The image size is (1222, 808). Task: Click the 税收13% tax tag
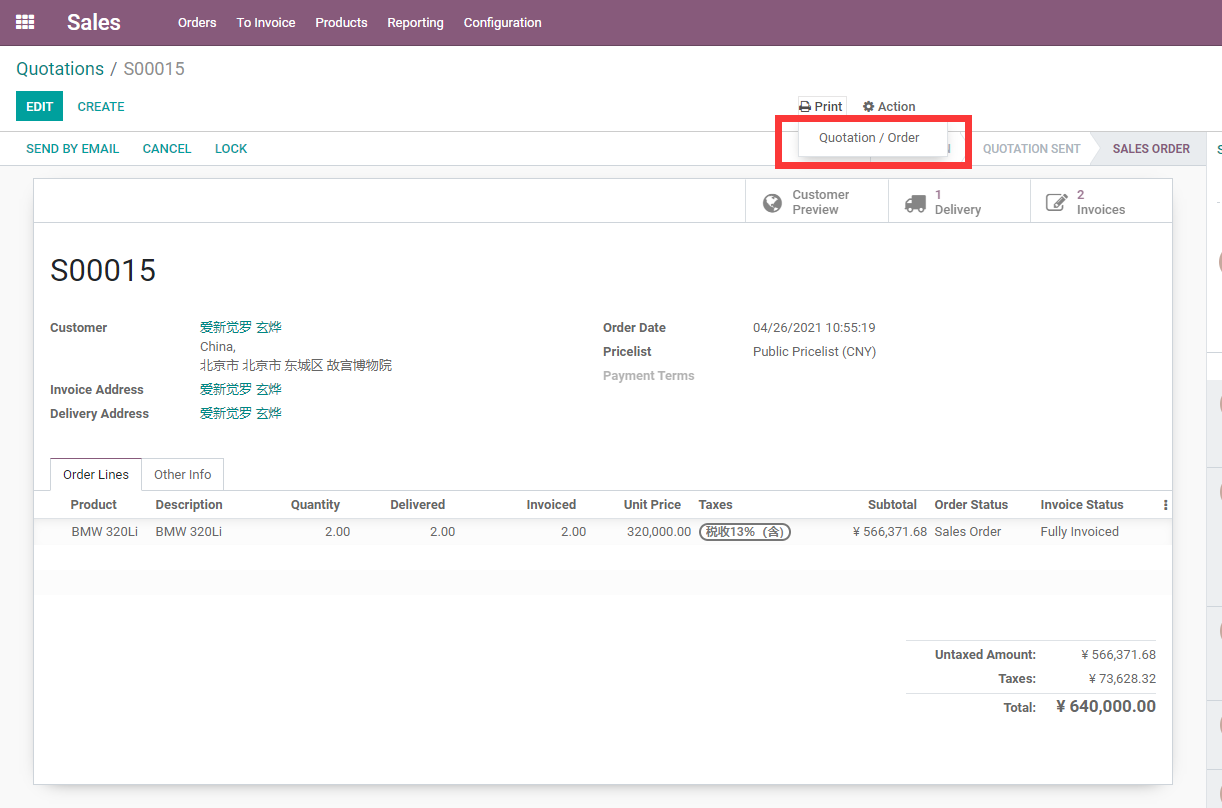pyautogui.click(x=745, y=532)
